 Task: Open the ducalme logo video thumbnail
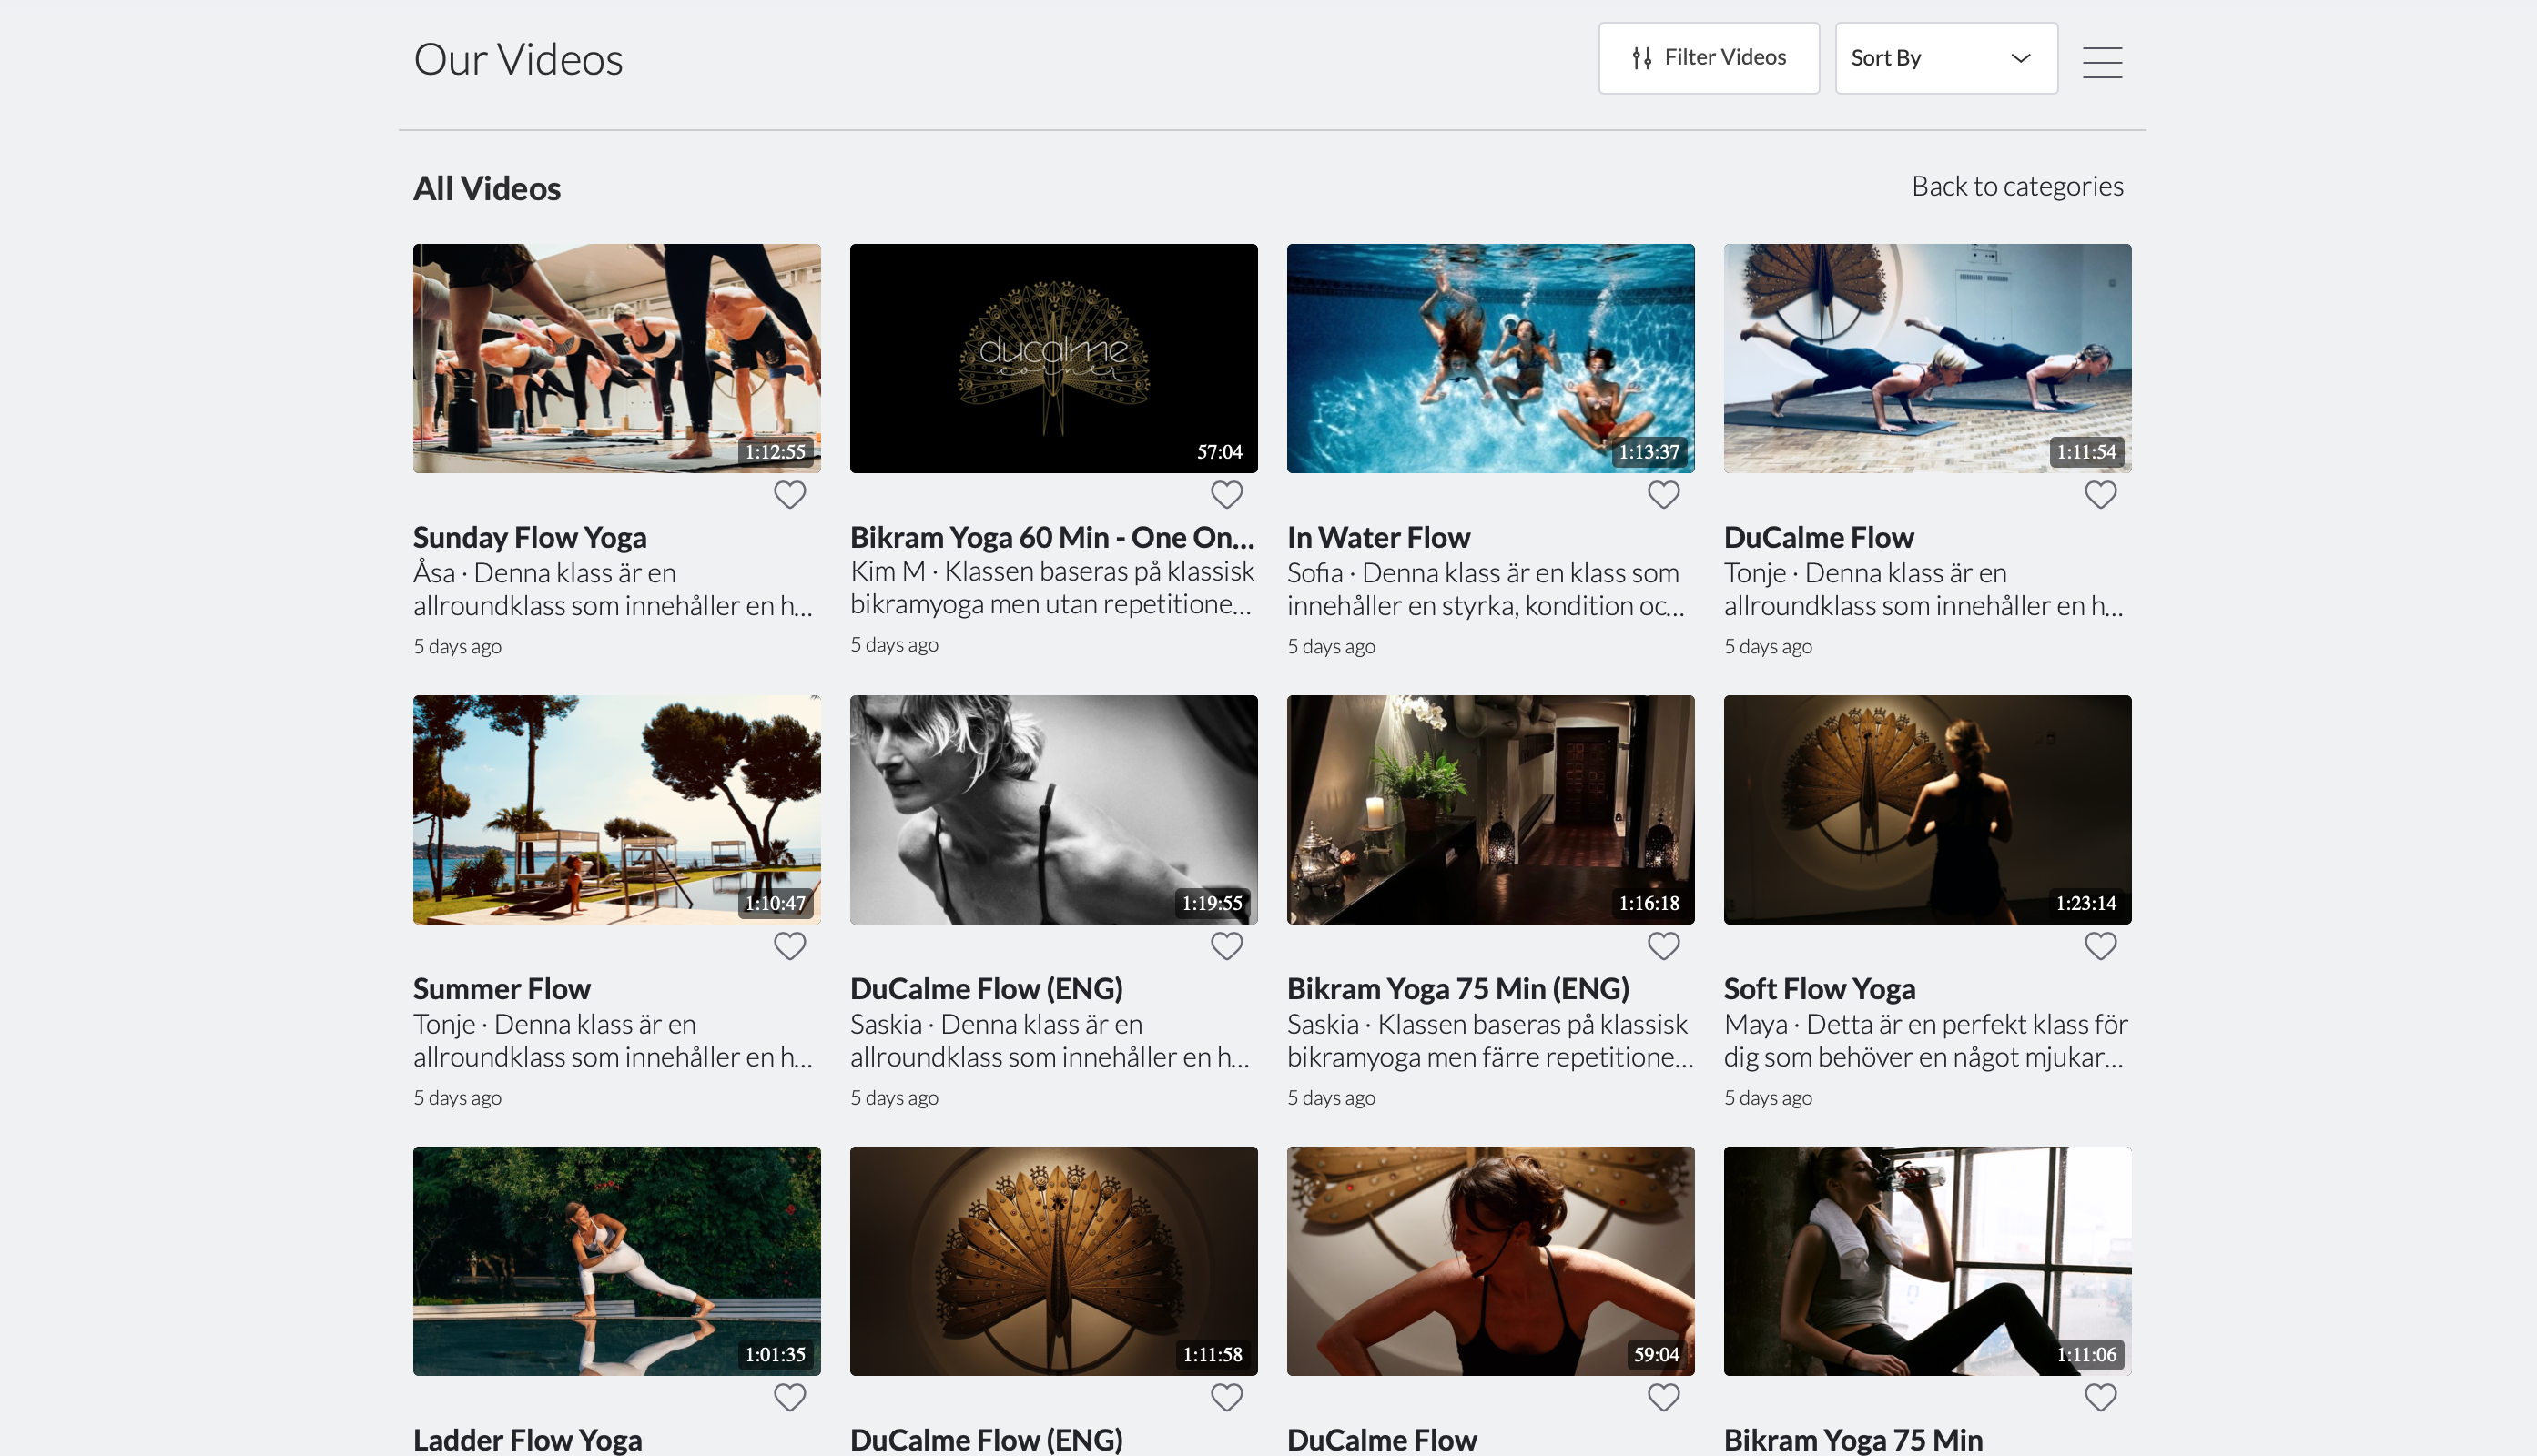1053,358
